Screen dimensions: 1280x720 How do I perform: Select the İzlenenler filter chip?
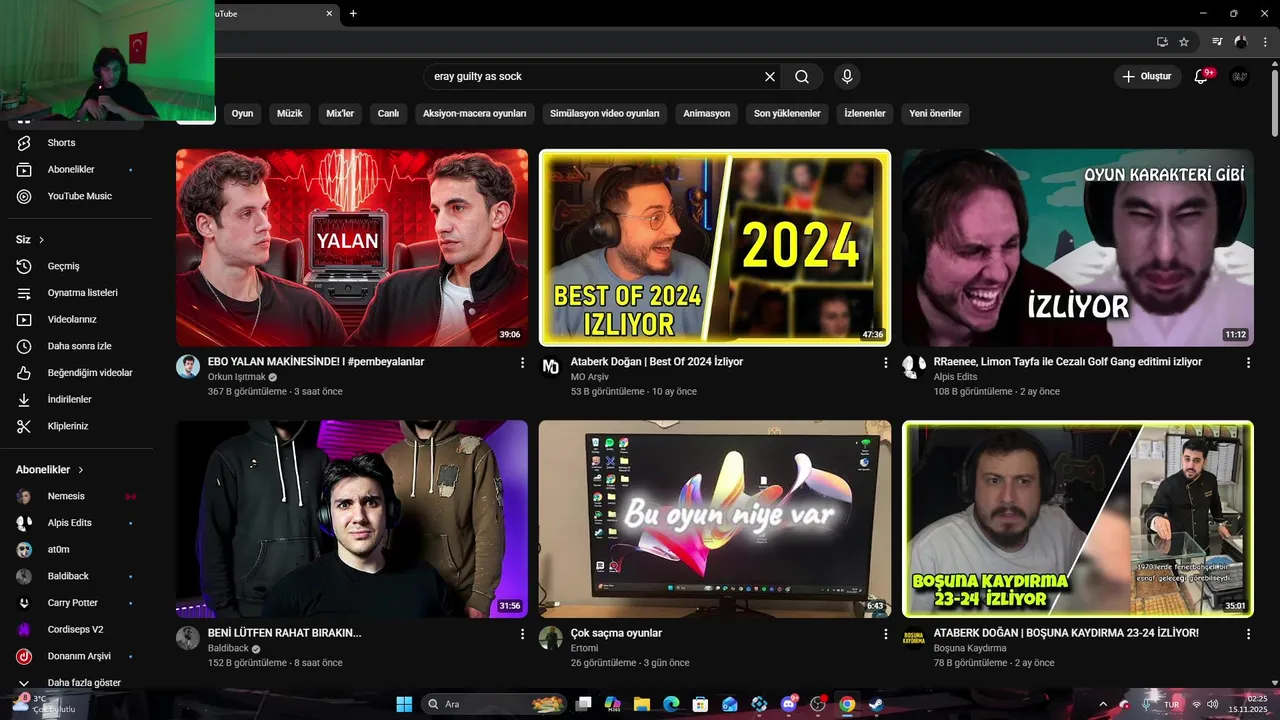tap(865, 114)
